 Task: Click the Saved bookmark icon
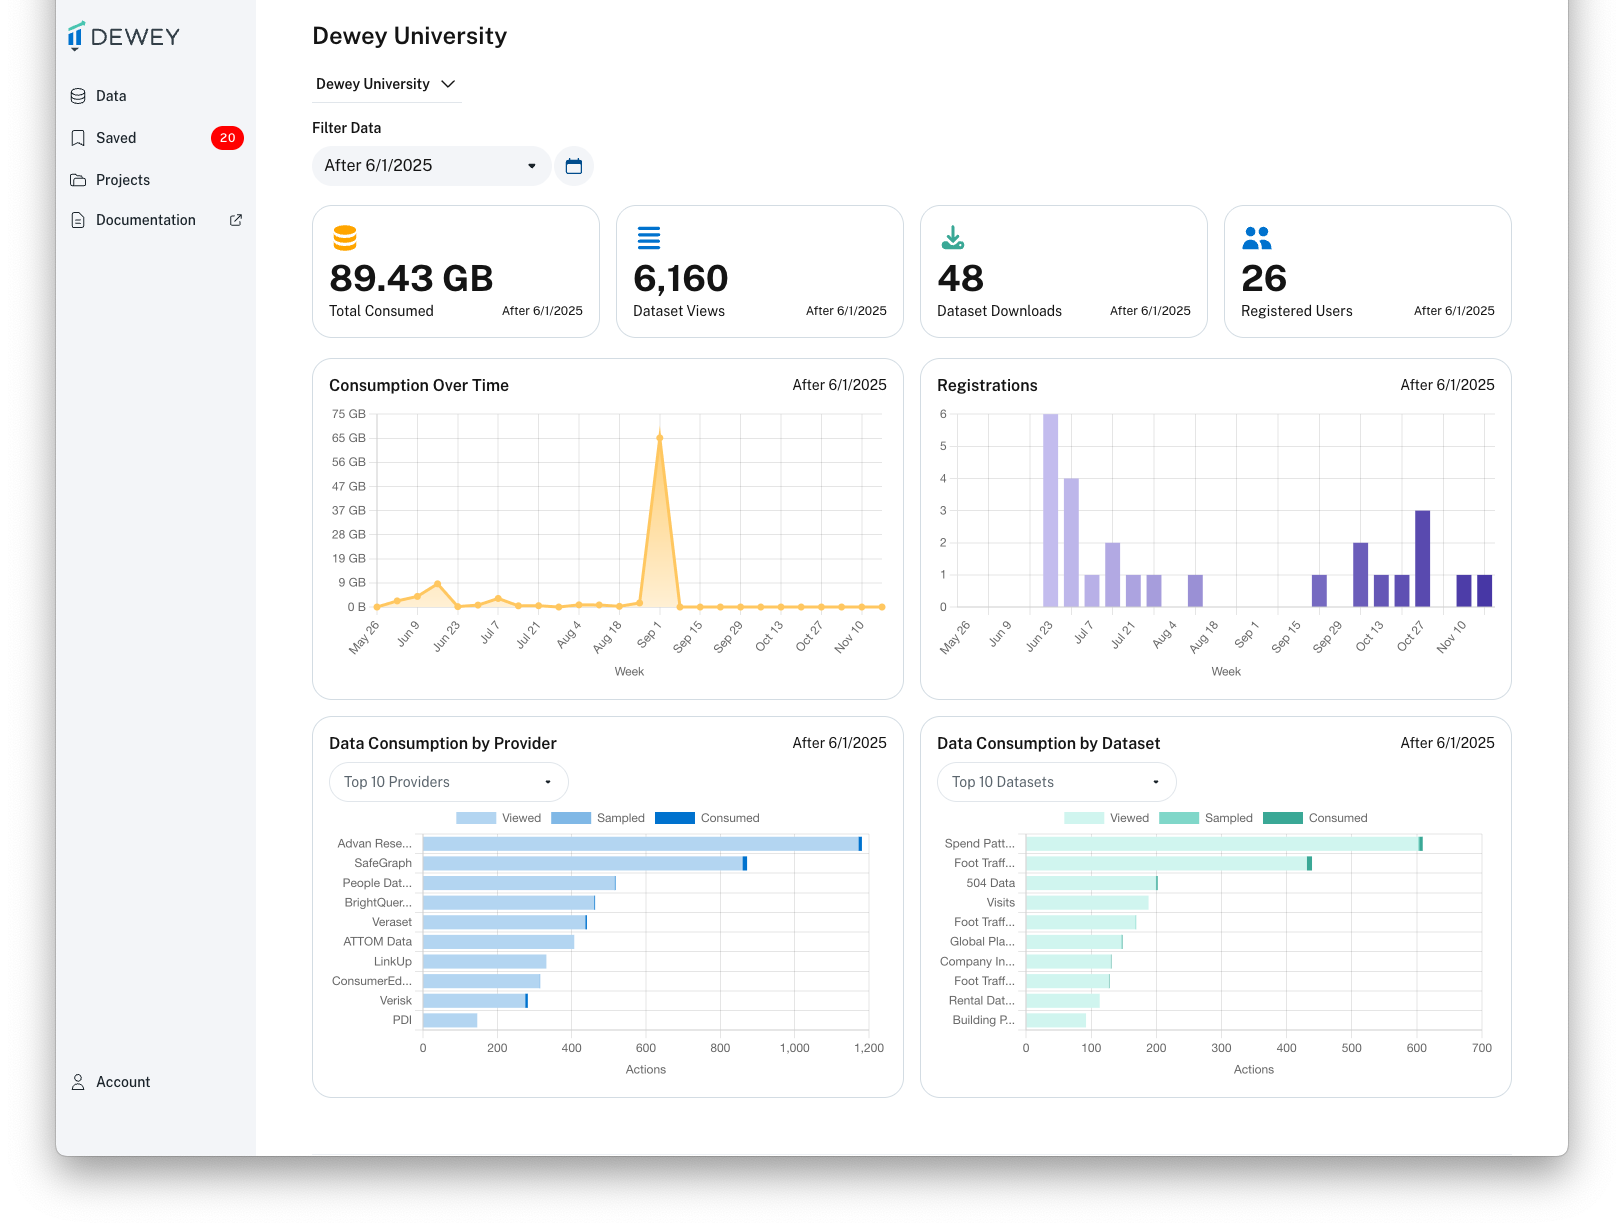coord(78,138)
